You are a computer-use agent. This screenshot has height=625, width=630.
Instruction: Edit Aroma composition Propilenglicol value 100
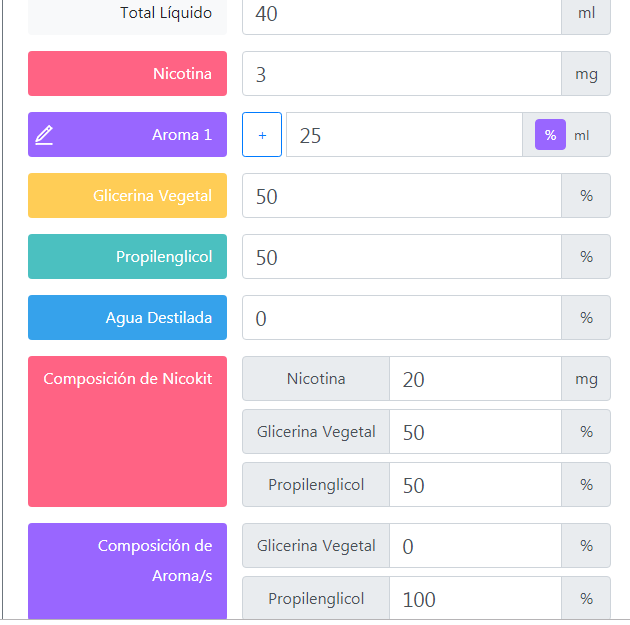tap(474, 599)
